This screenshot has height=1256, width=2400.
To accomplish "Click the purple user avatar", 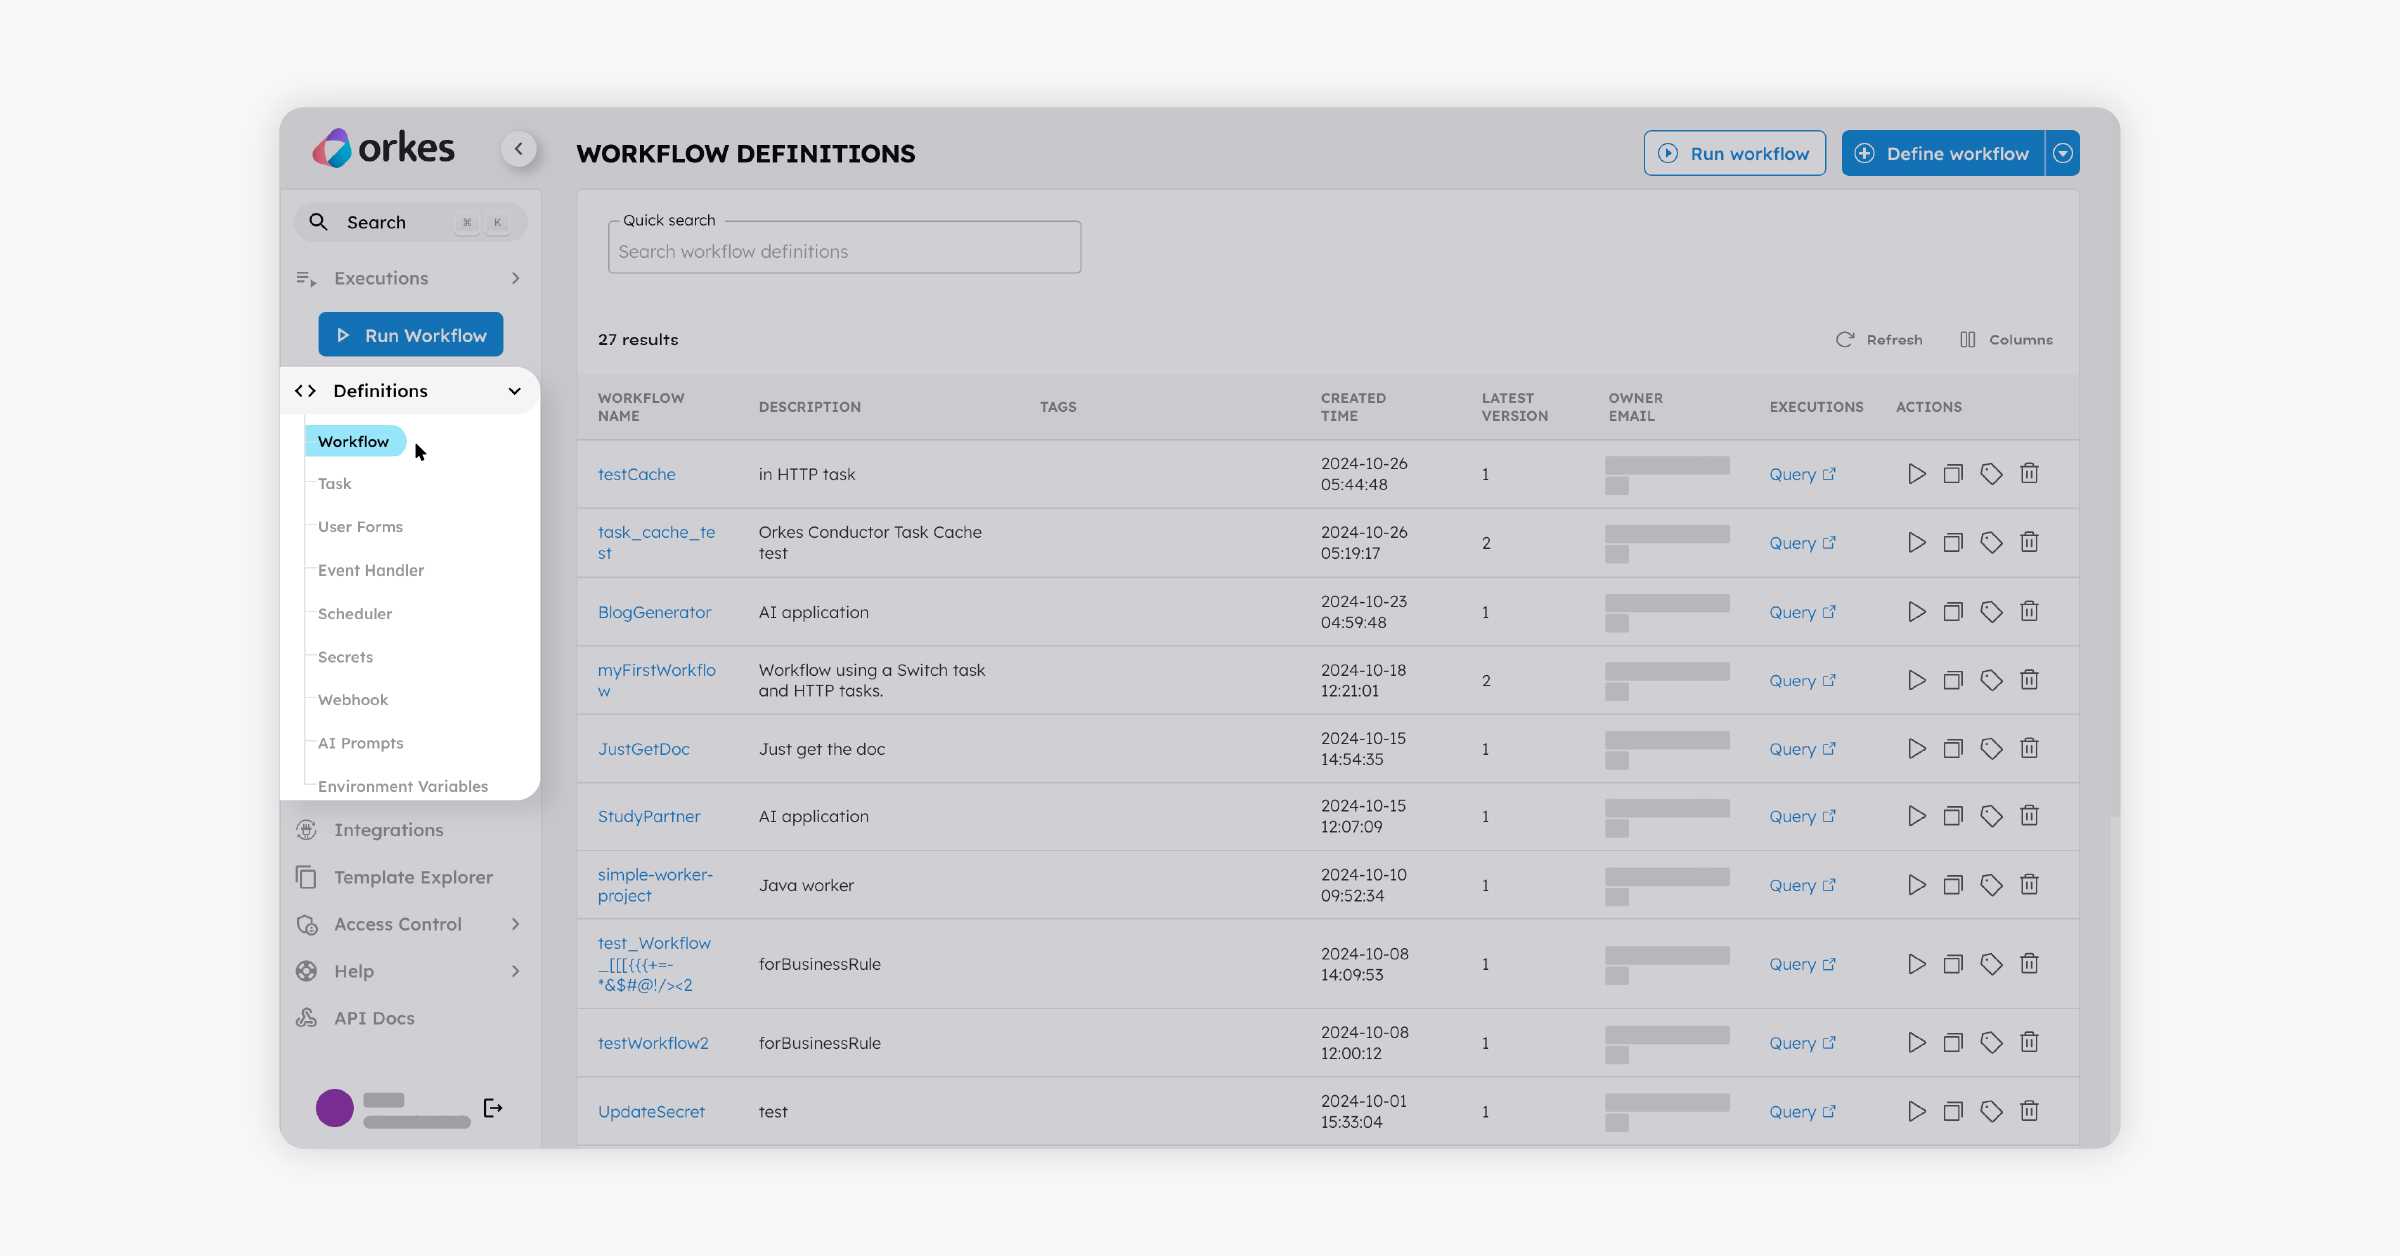I will click(335, 1108).
